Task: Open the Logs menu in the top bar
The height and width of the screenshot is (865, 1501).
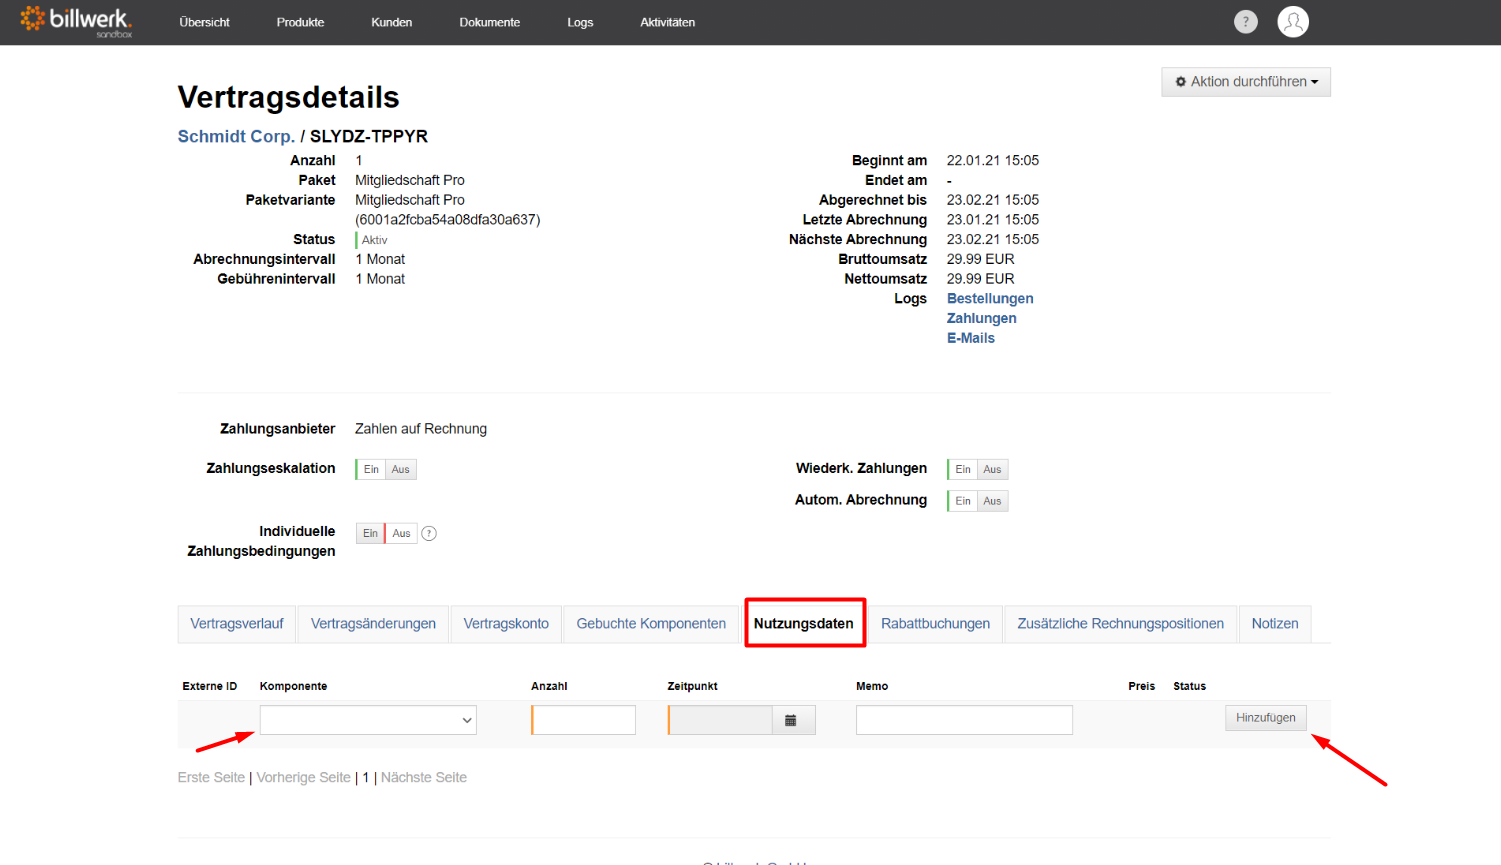Action: click(580, 22)
